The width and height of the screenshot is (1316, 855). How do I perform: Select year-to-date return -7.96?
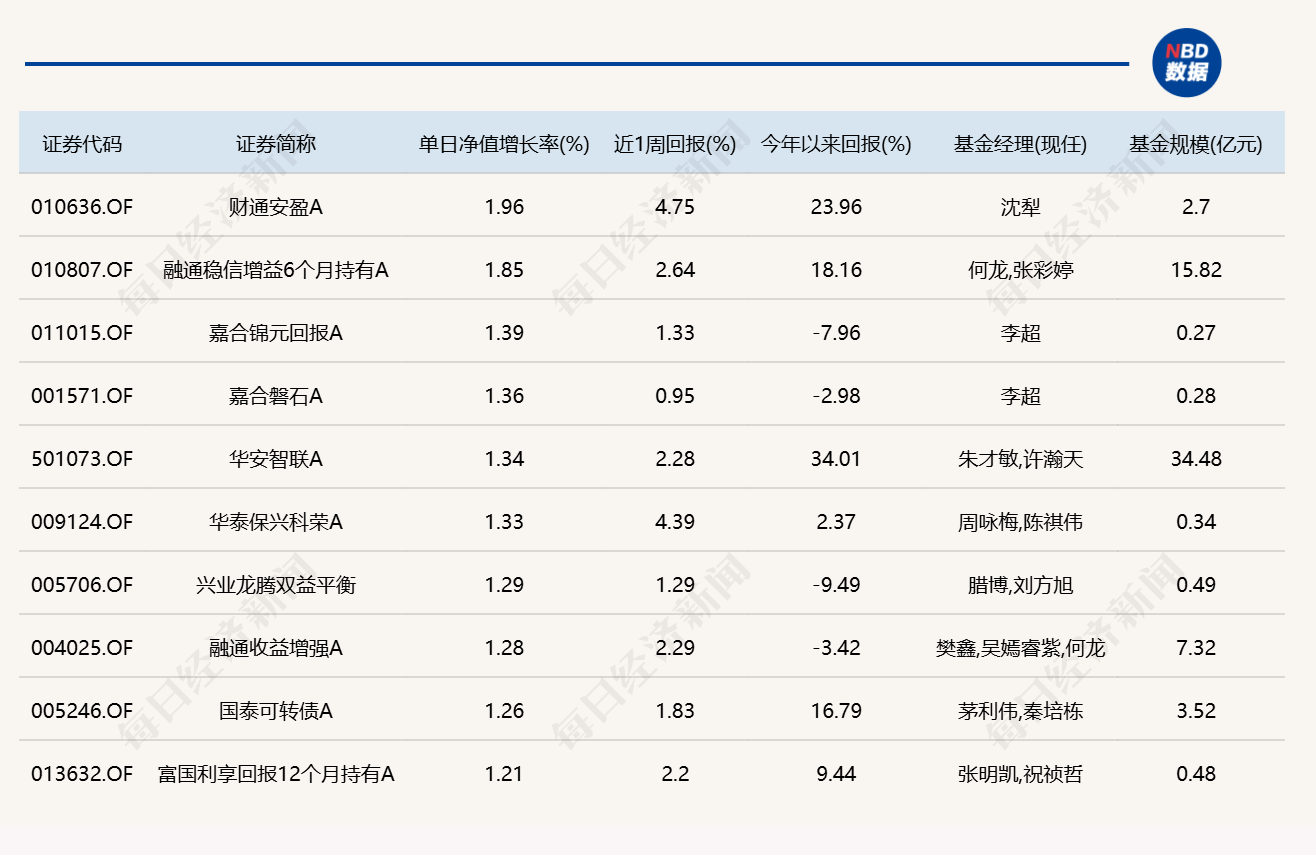coord(836,333)
